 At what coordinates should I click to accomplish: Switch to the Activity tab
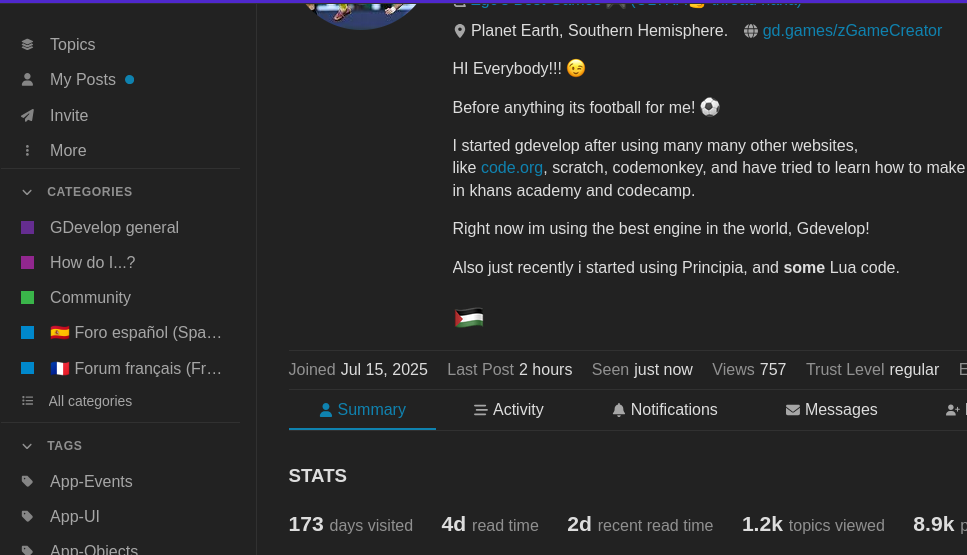coord(508,410)
